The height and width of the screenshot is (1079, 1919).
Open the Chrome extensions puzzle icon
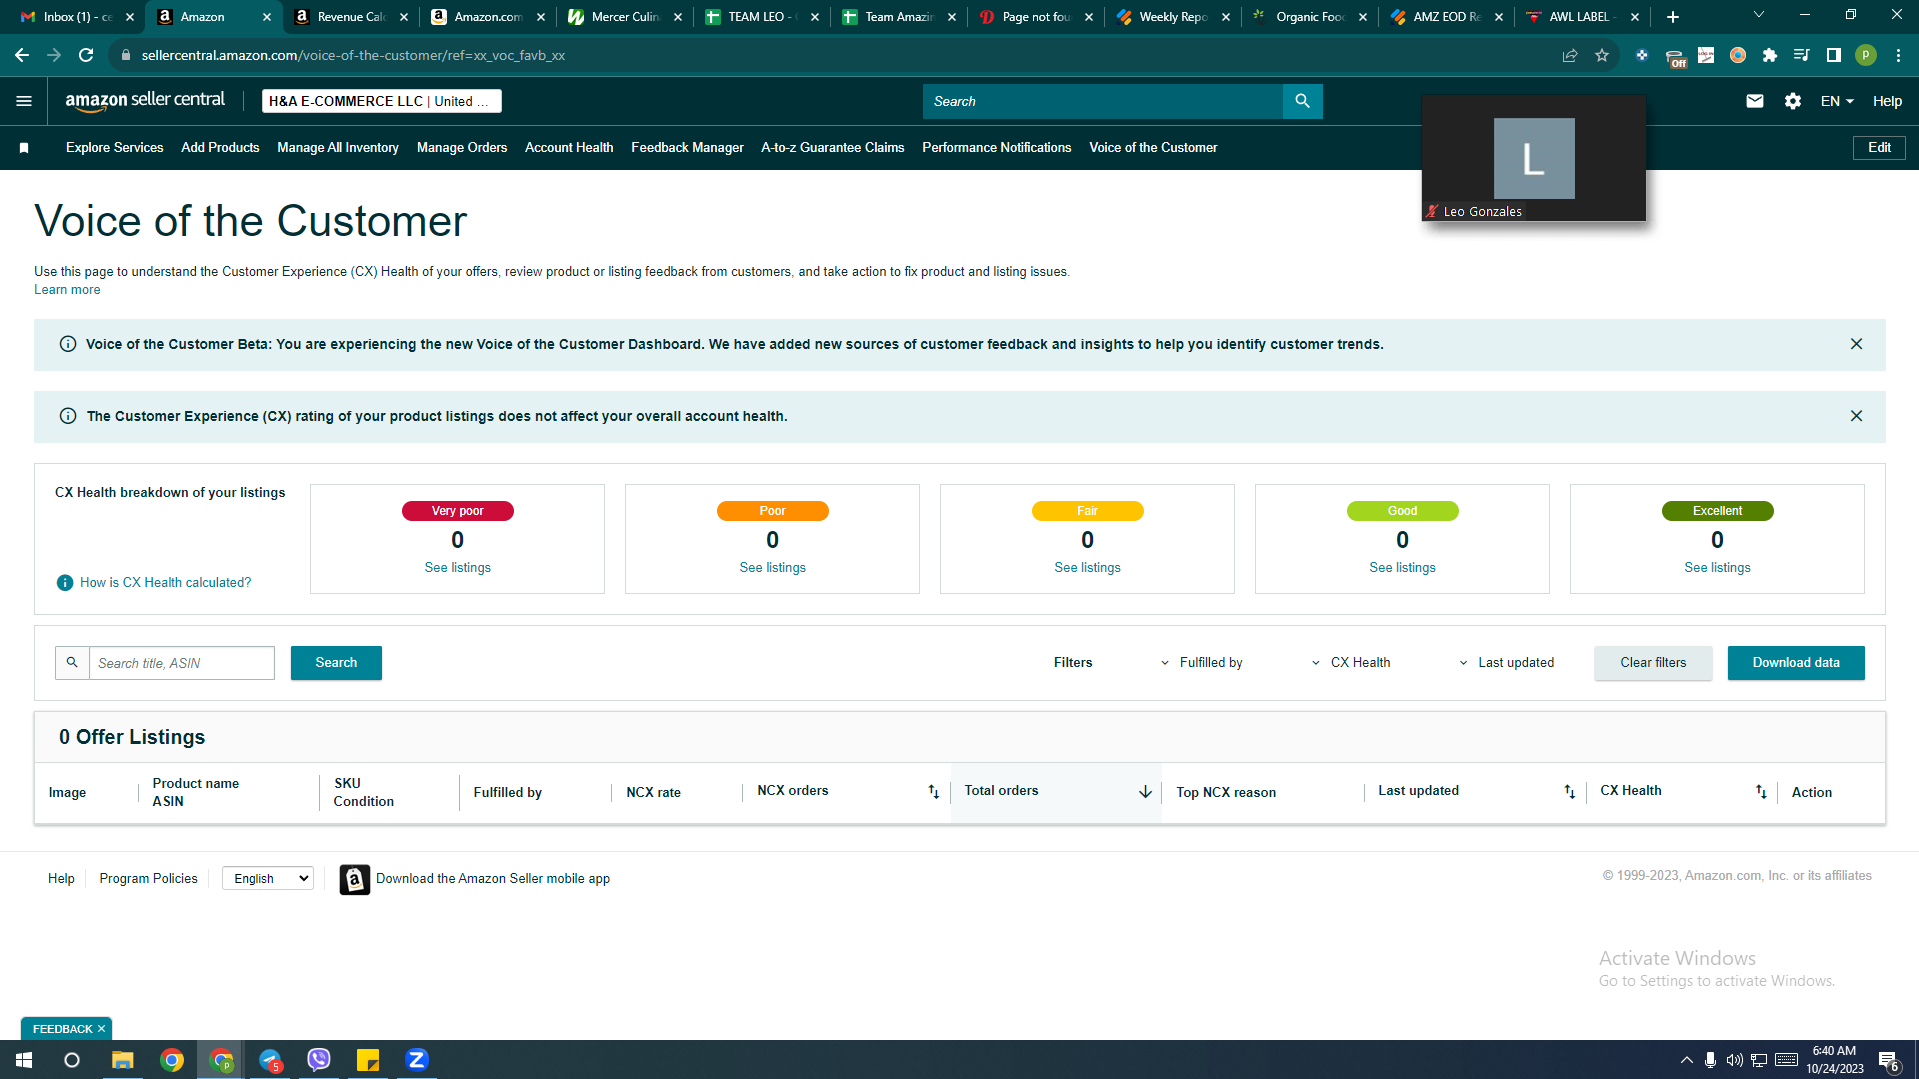pyautogui.click(x=1770, y=55)
